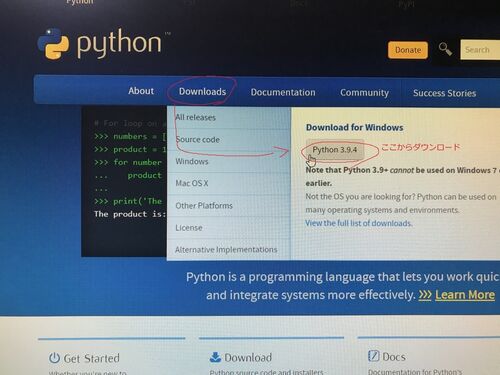The image size is (500, 375).
Task: Click the Download arrow icon
Action: 215,357
